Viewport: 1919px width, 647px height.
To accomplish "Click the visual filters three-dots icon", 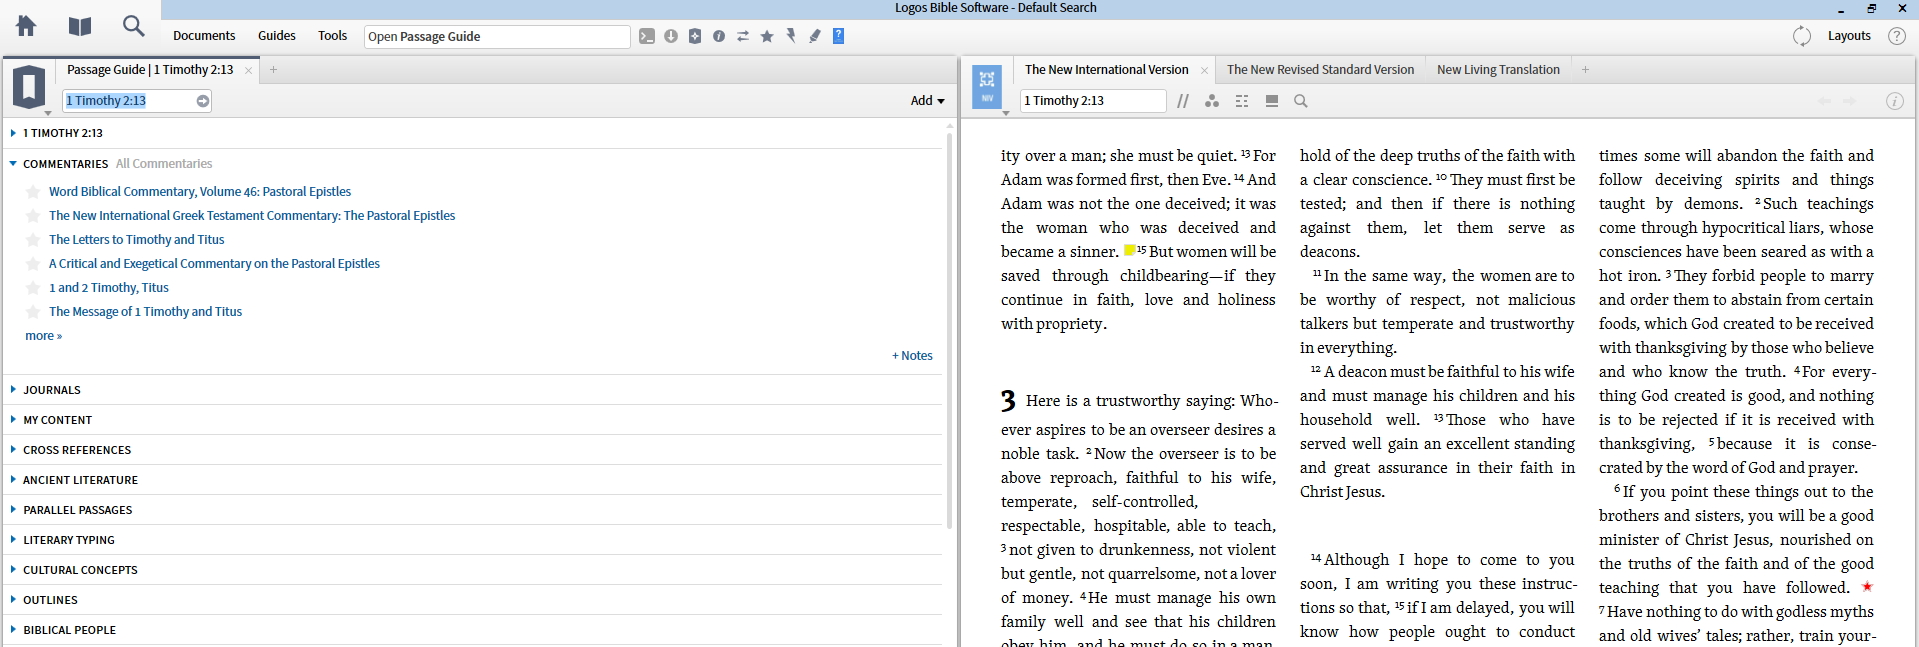I will 1212,101.
